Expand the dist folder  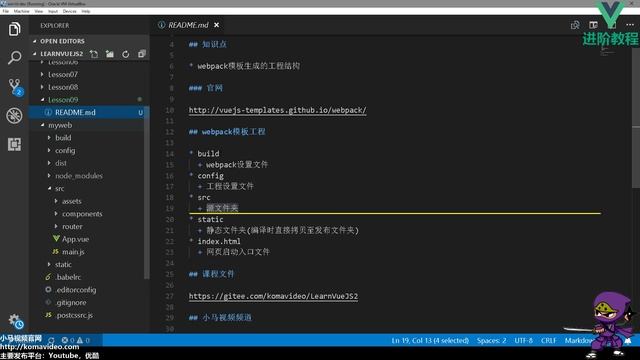(x=49, y=163)
